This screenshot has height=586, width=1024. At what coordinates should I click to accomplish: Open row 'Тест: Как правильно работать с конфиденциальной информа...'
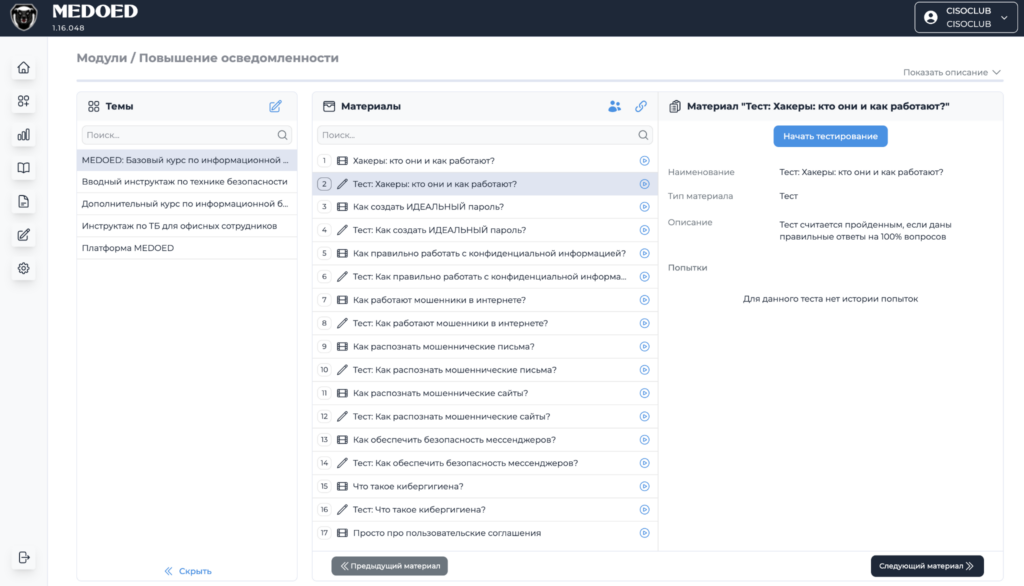(x=485, y=276)
